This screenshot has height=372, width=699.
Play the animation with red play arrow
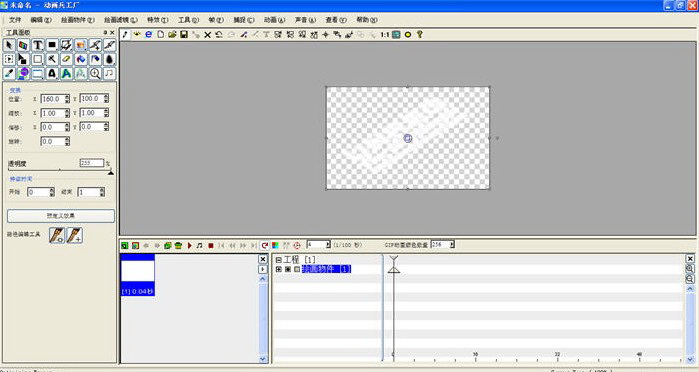[189, 245]
